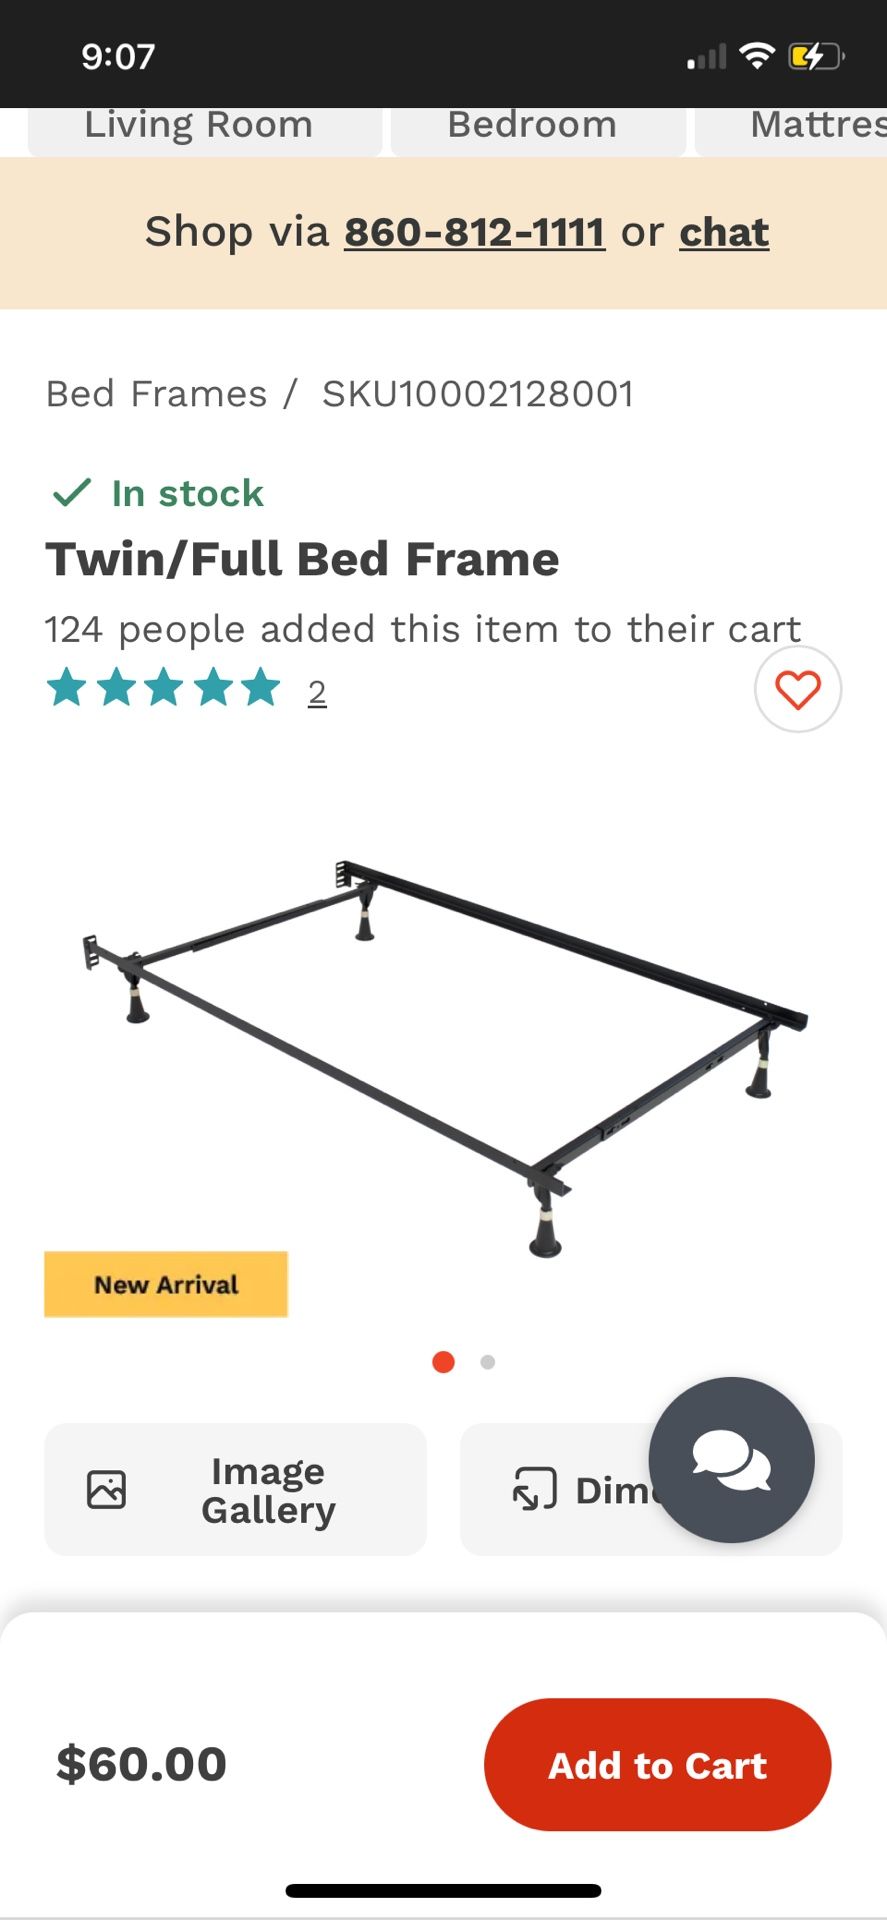Switch to the Bedroom category tab
887x1920 pixels.
point(531,124)
